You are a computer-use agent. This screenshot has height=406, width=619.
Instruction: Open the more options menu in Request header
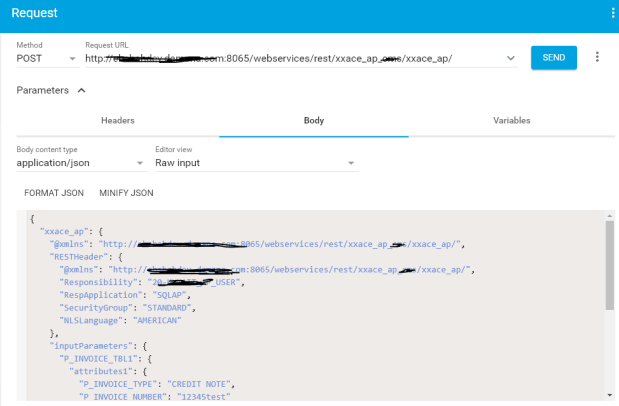coord(612,13)
